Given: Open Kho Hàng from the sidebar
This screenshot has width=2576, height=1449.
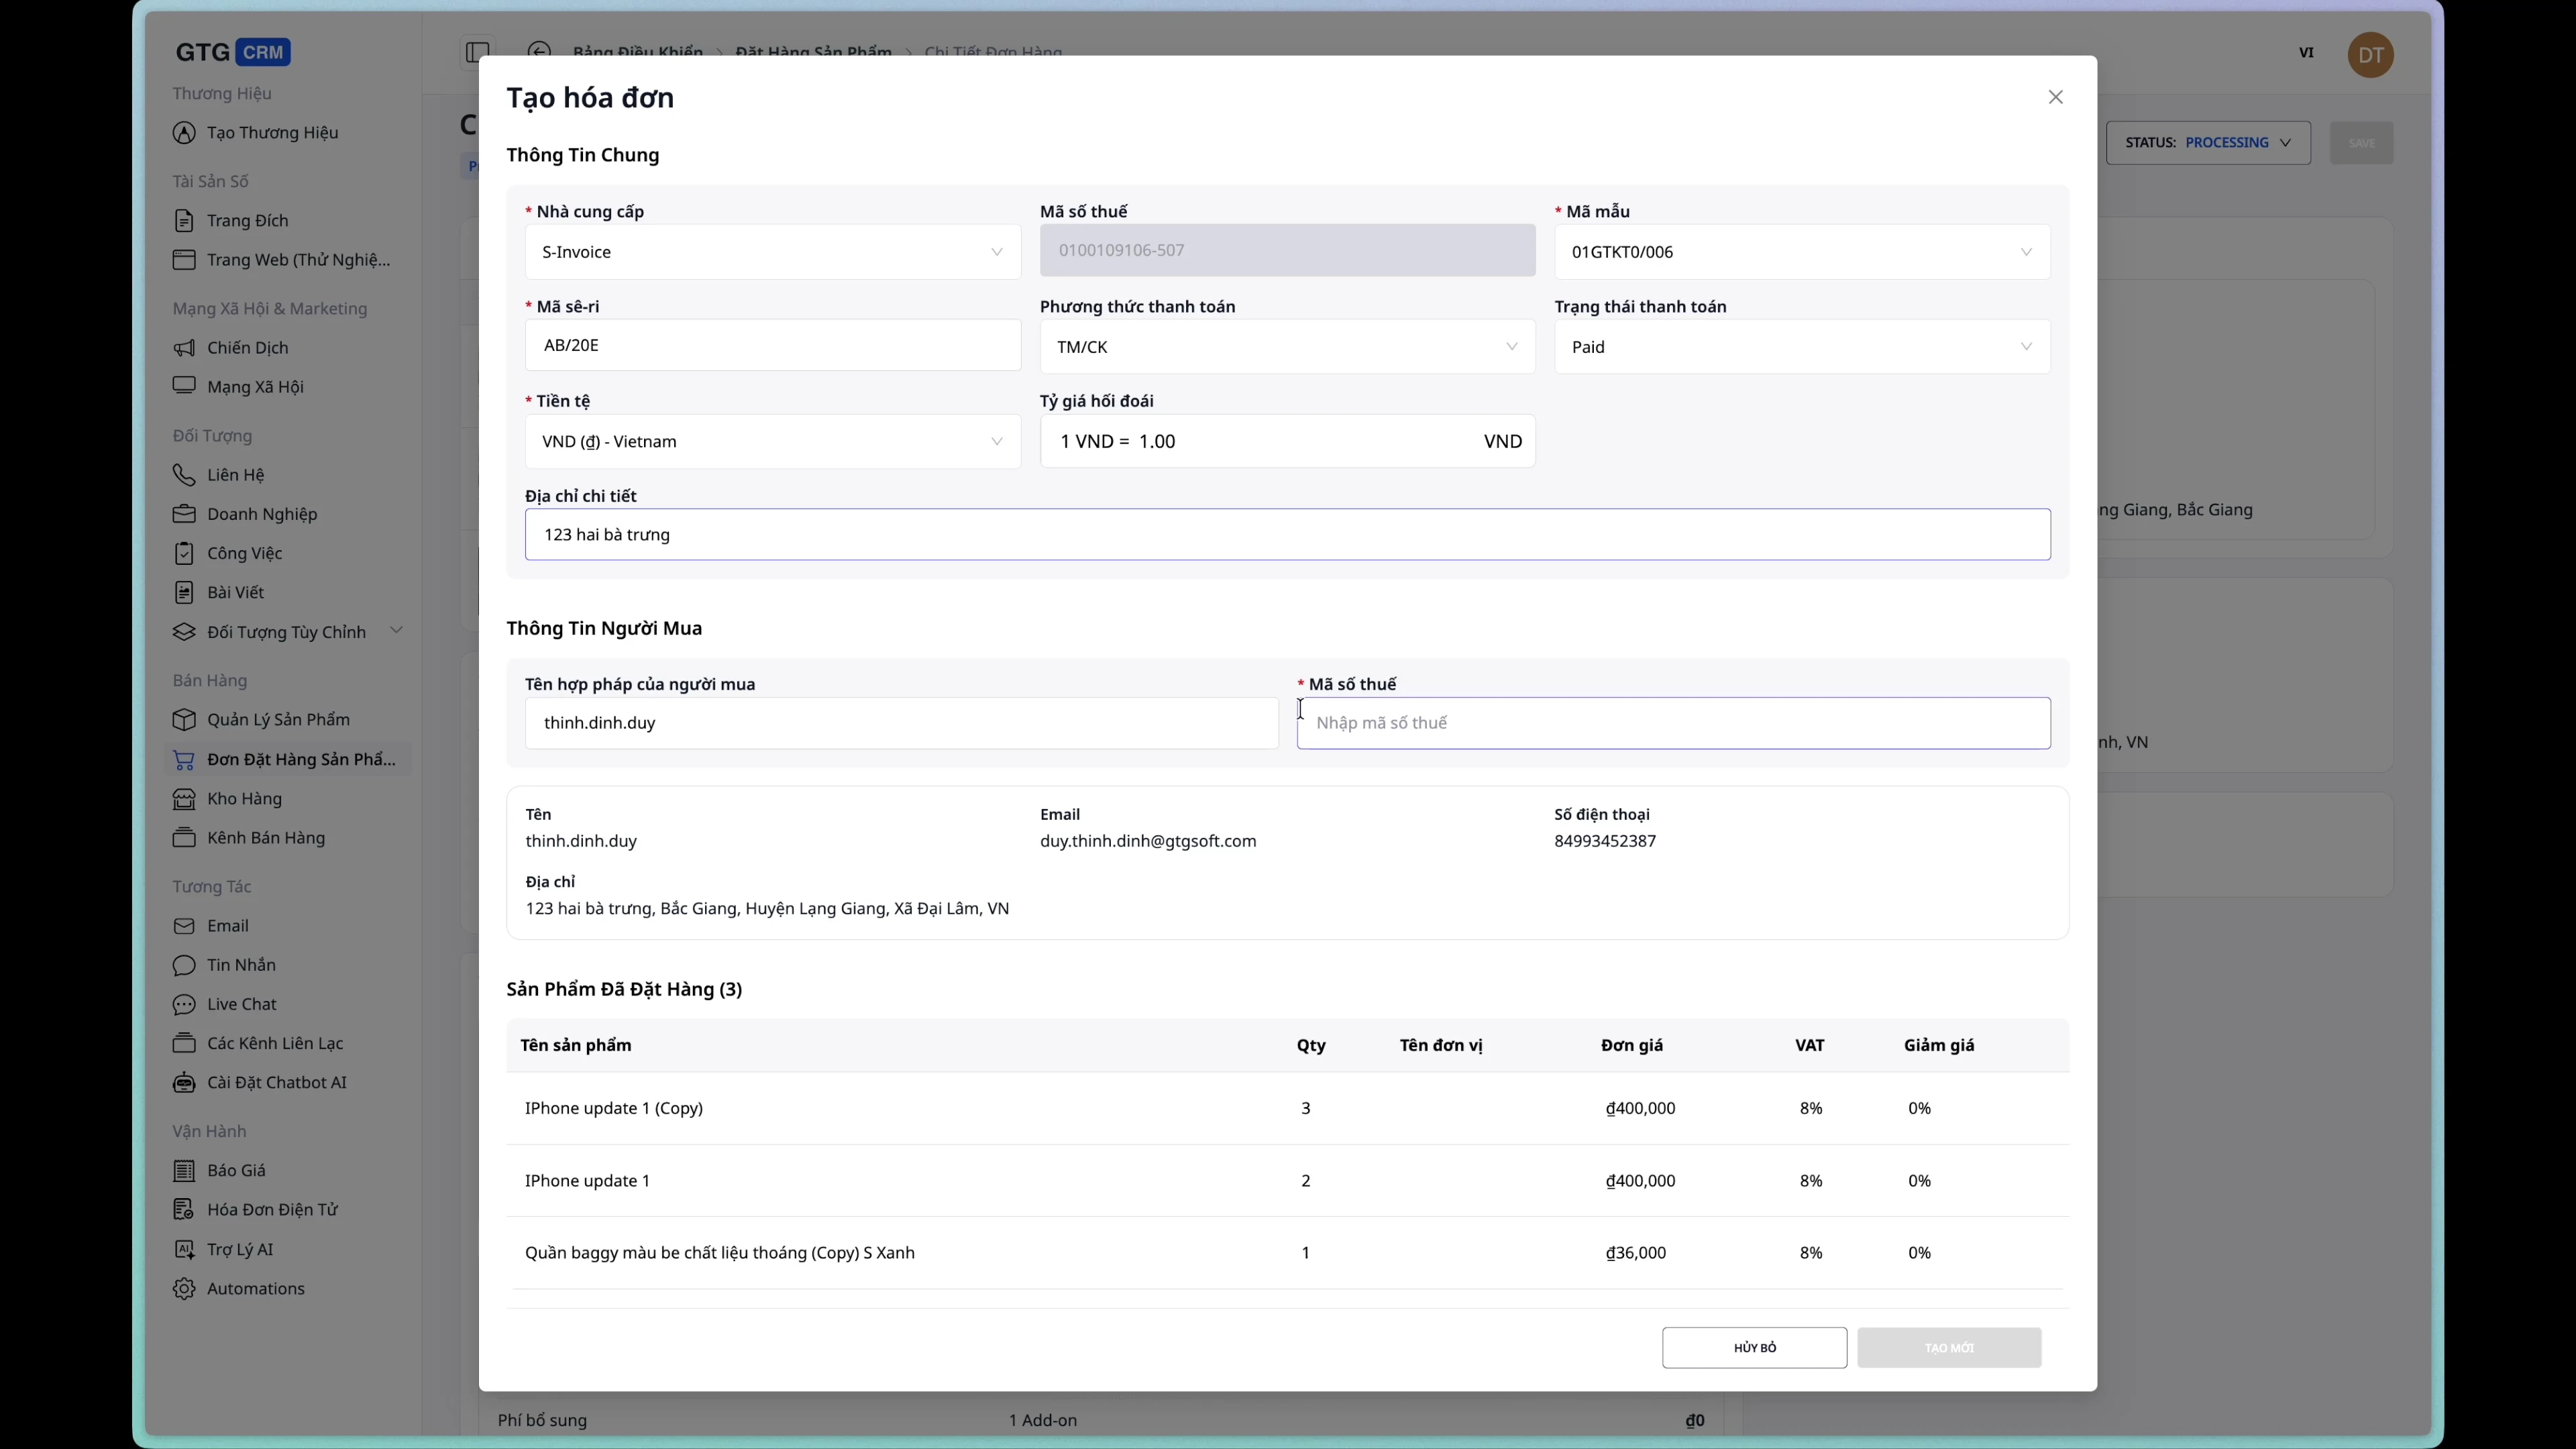Looking at the screenshot, I should pyautogui.click(x=245, y=799).
